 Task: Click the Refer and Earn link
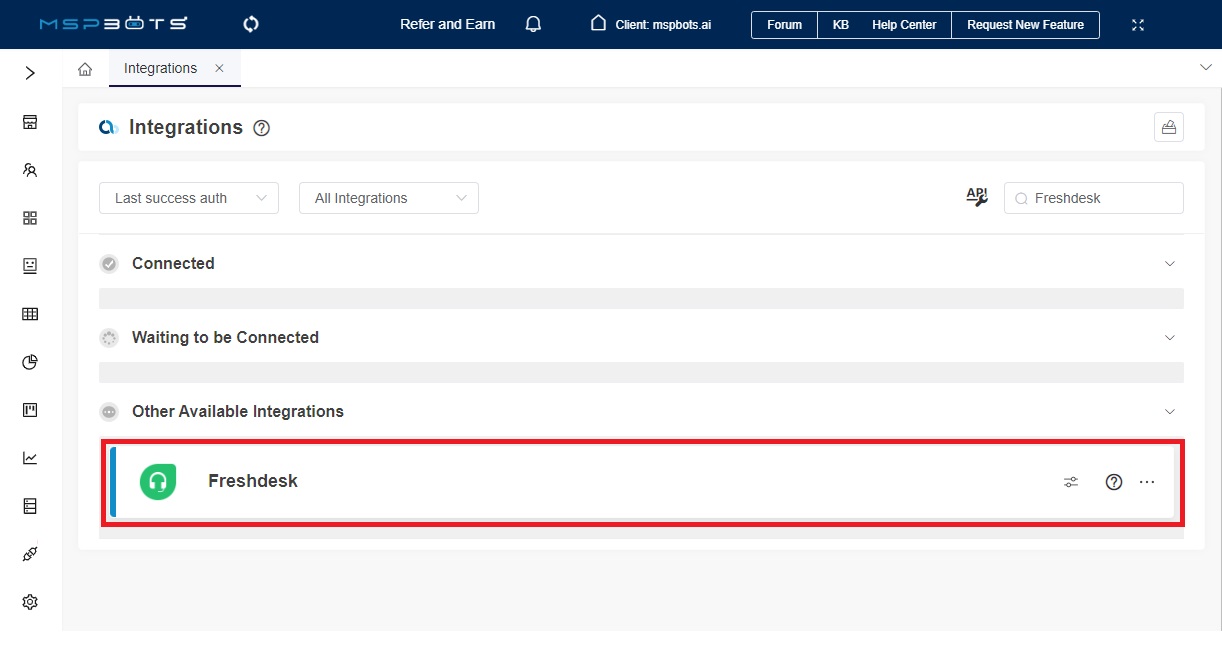point(447,24)
